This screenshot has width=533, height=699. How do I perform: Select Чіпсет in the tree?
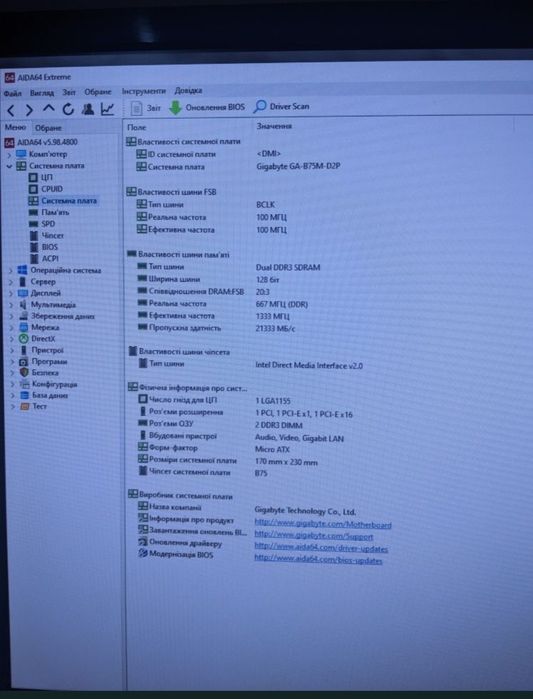point(46,235)
